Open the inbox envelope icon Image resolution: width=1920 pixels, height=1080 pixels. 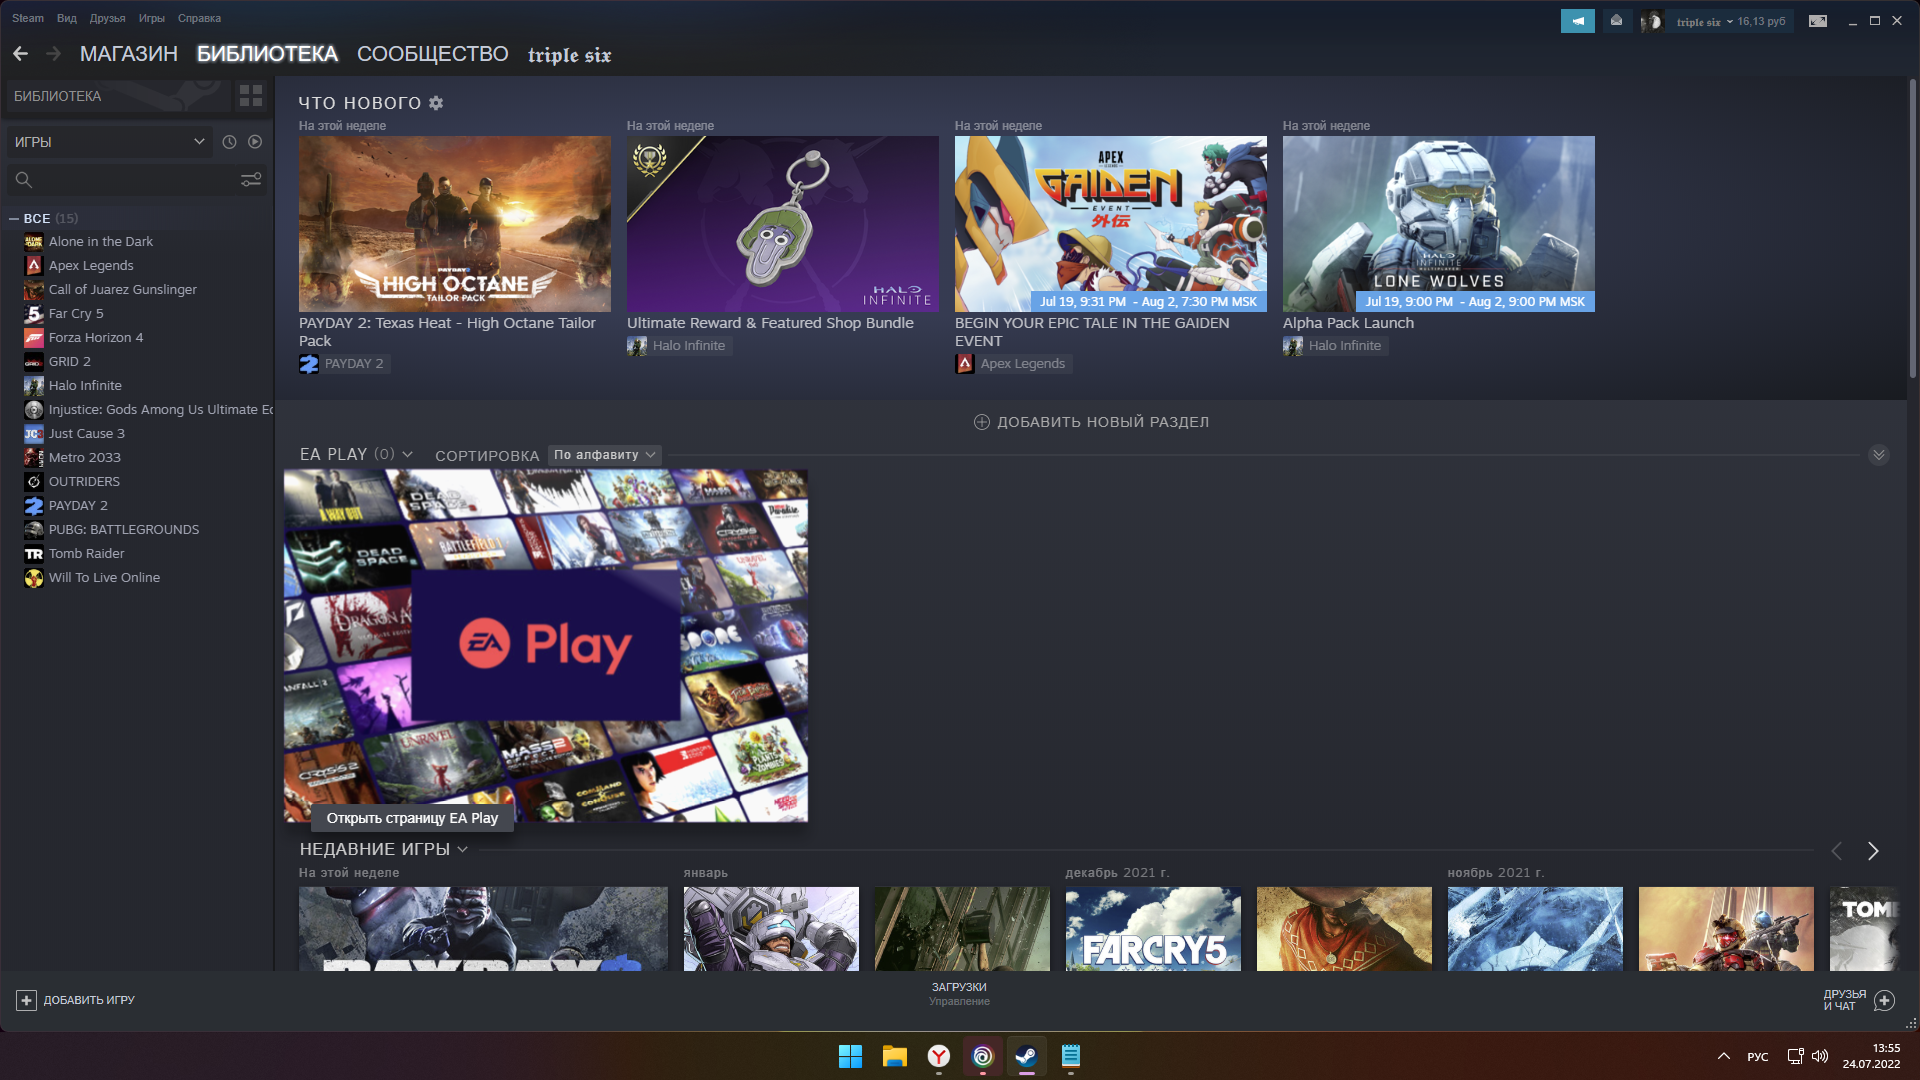(x=1616, y=21)
